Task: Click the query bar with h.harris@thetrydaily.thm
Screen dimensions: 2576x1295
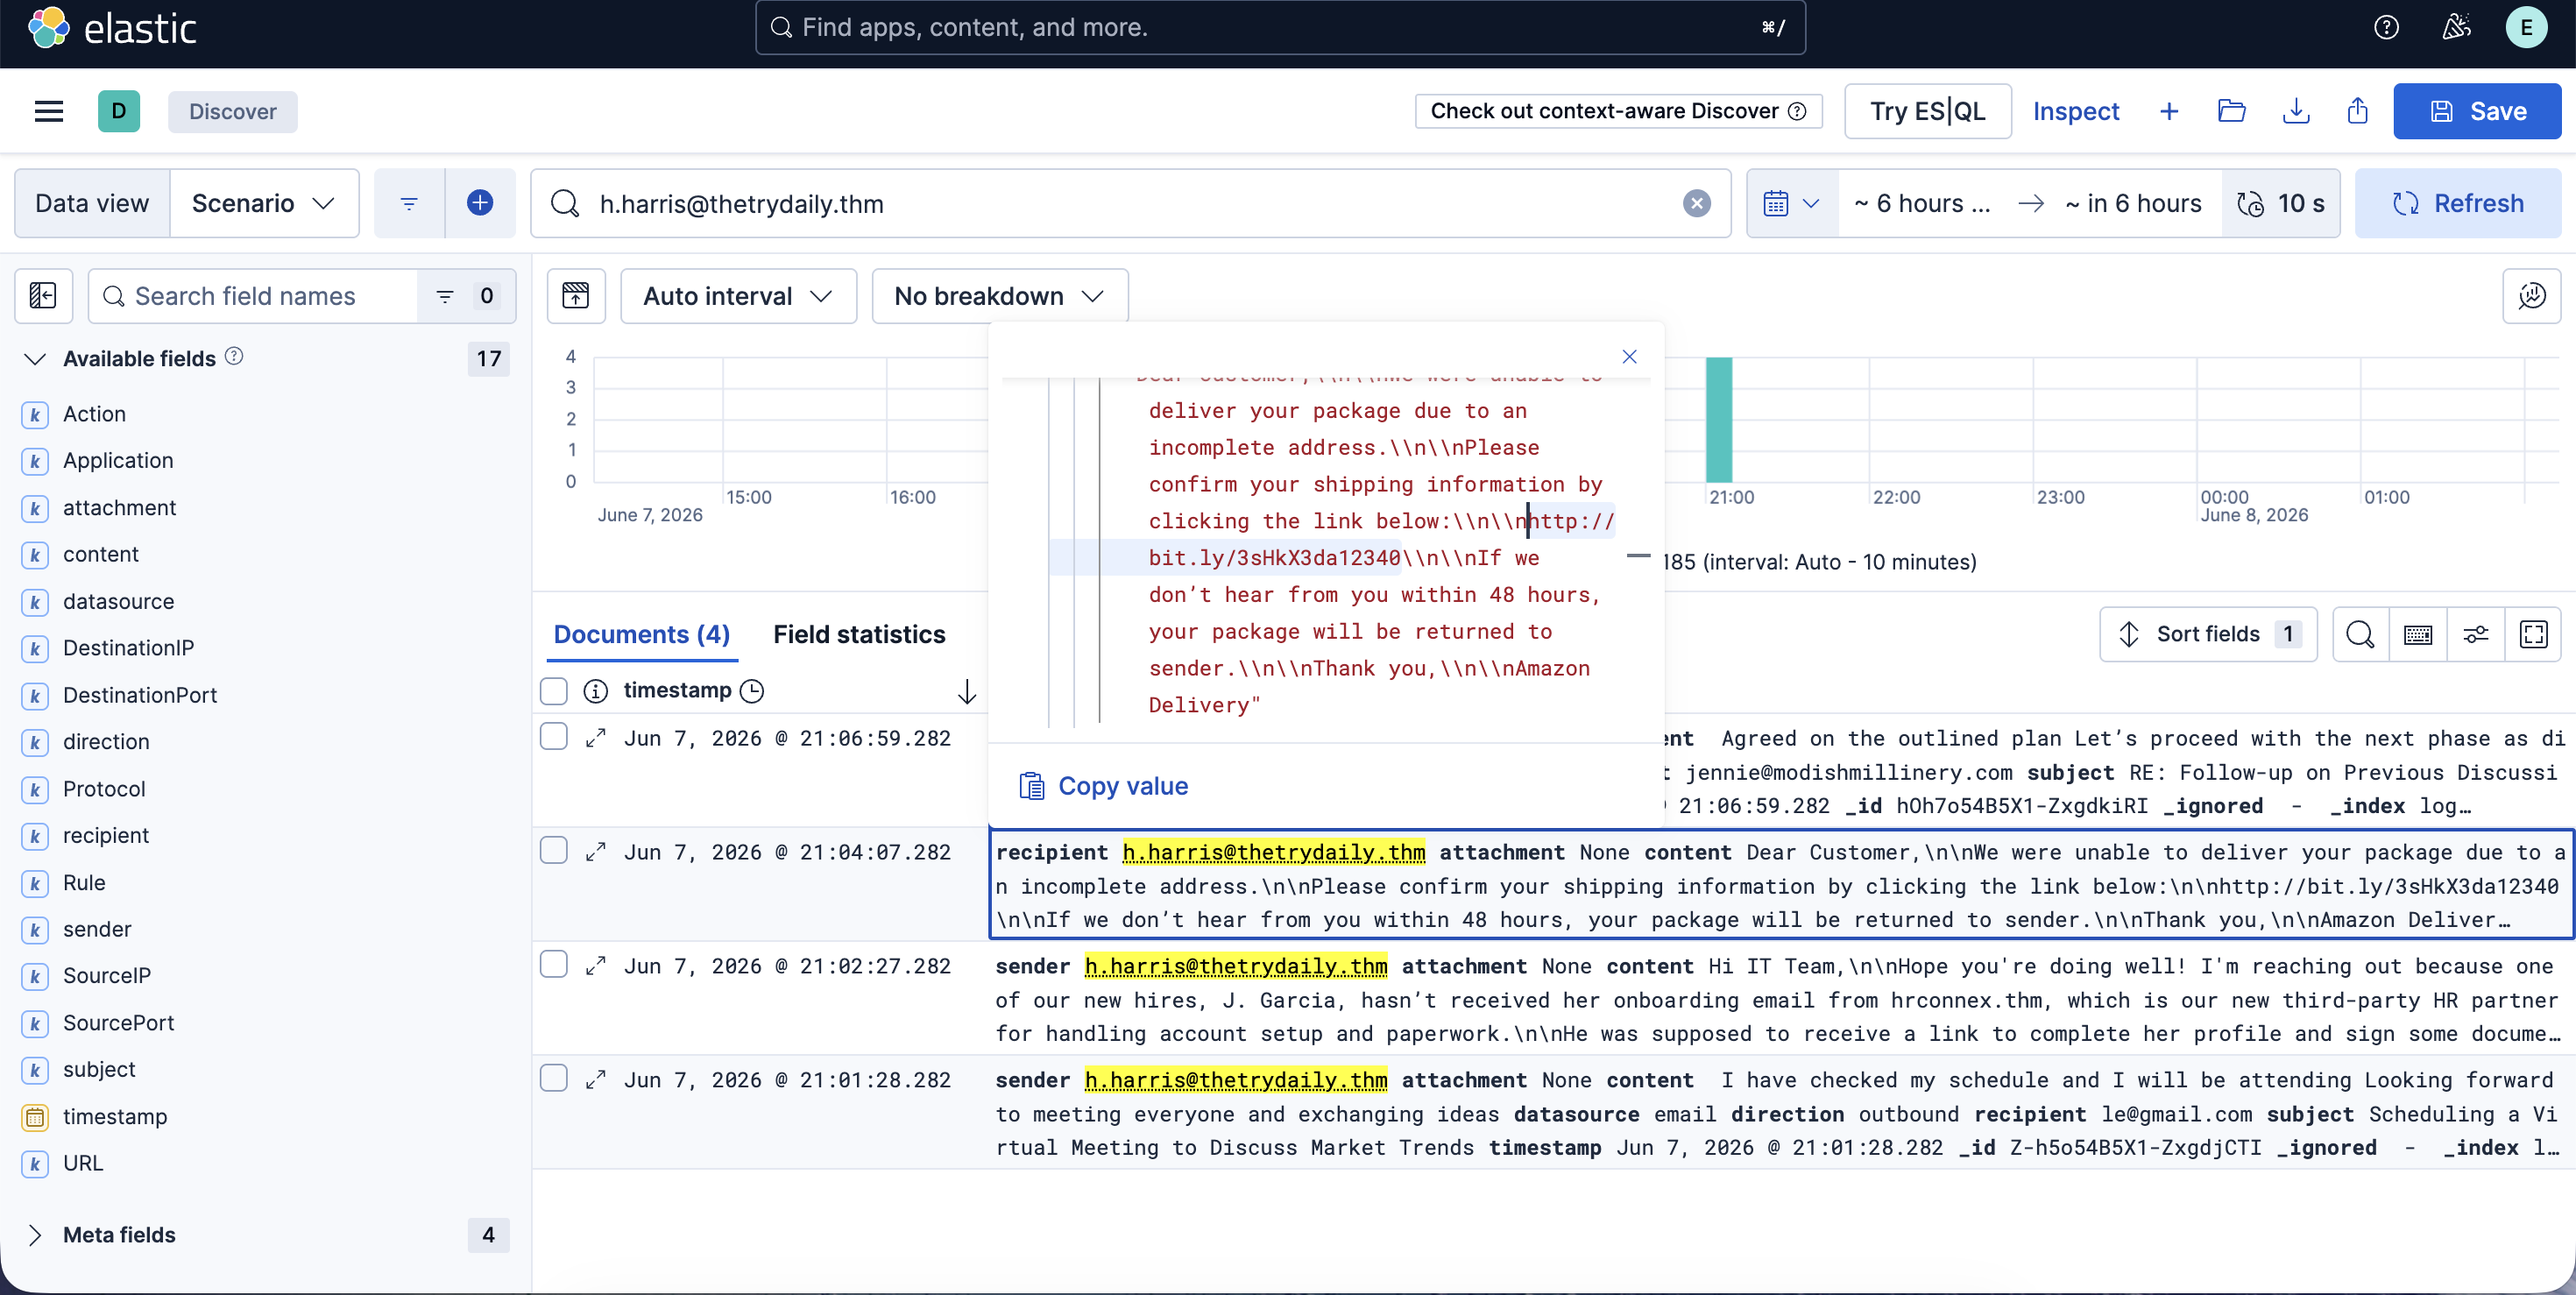Action: 1130,204
